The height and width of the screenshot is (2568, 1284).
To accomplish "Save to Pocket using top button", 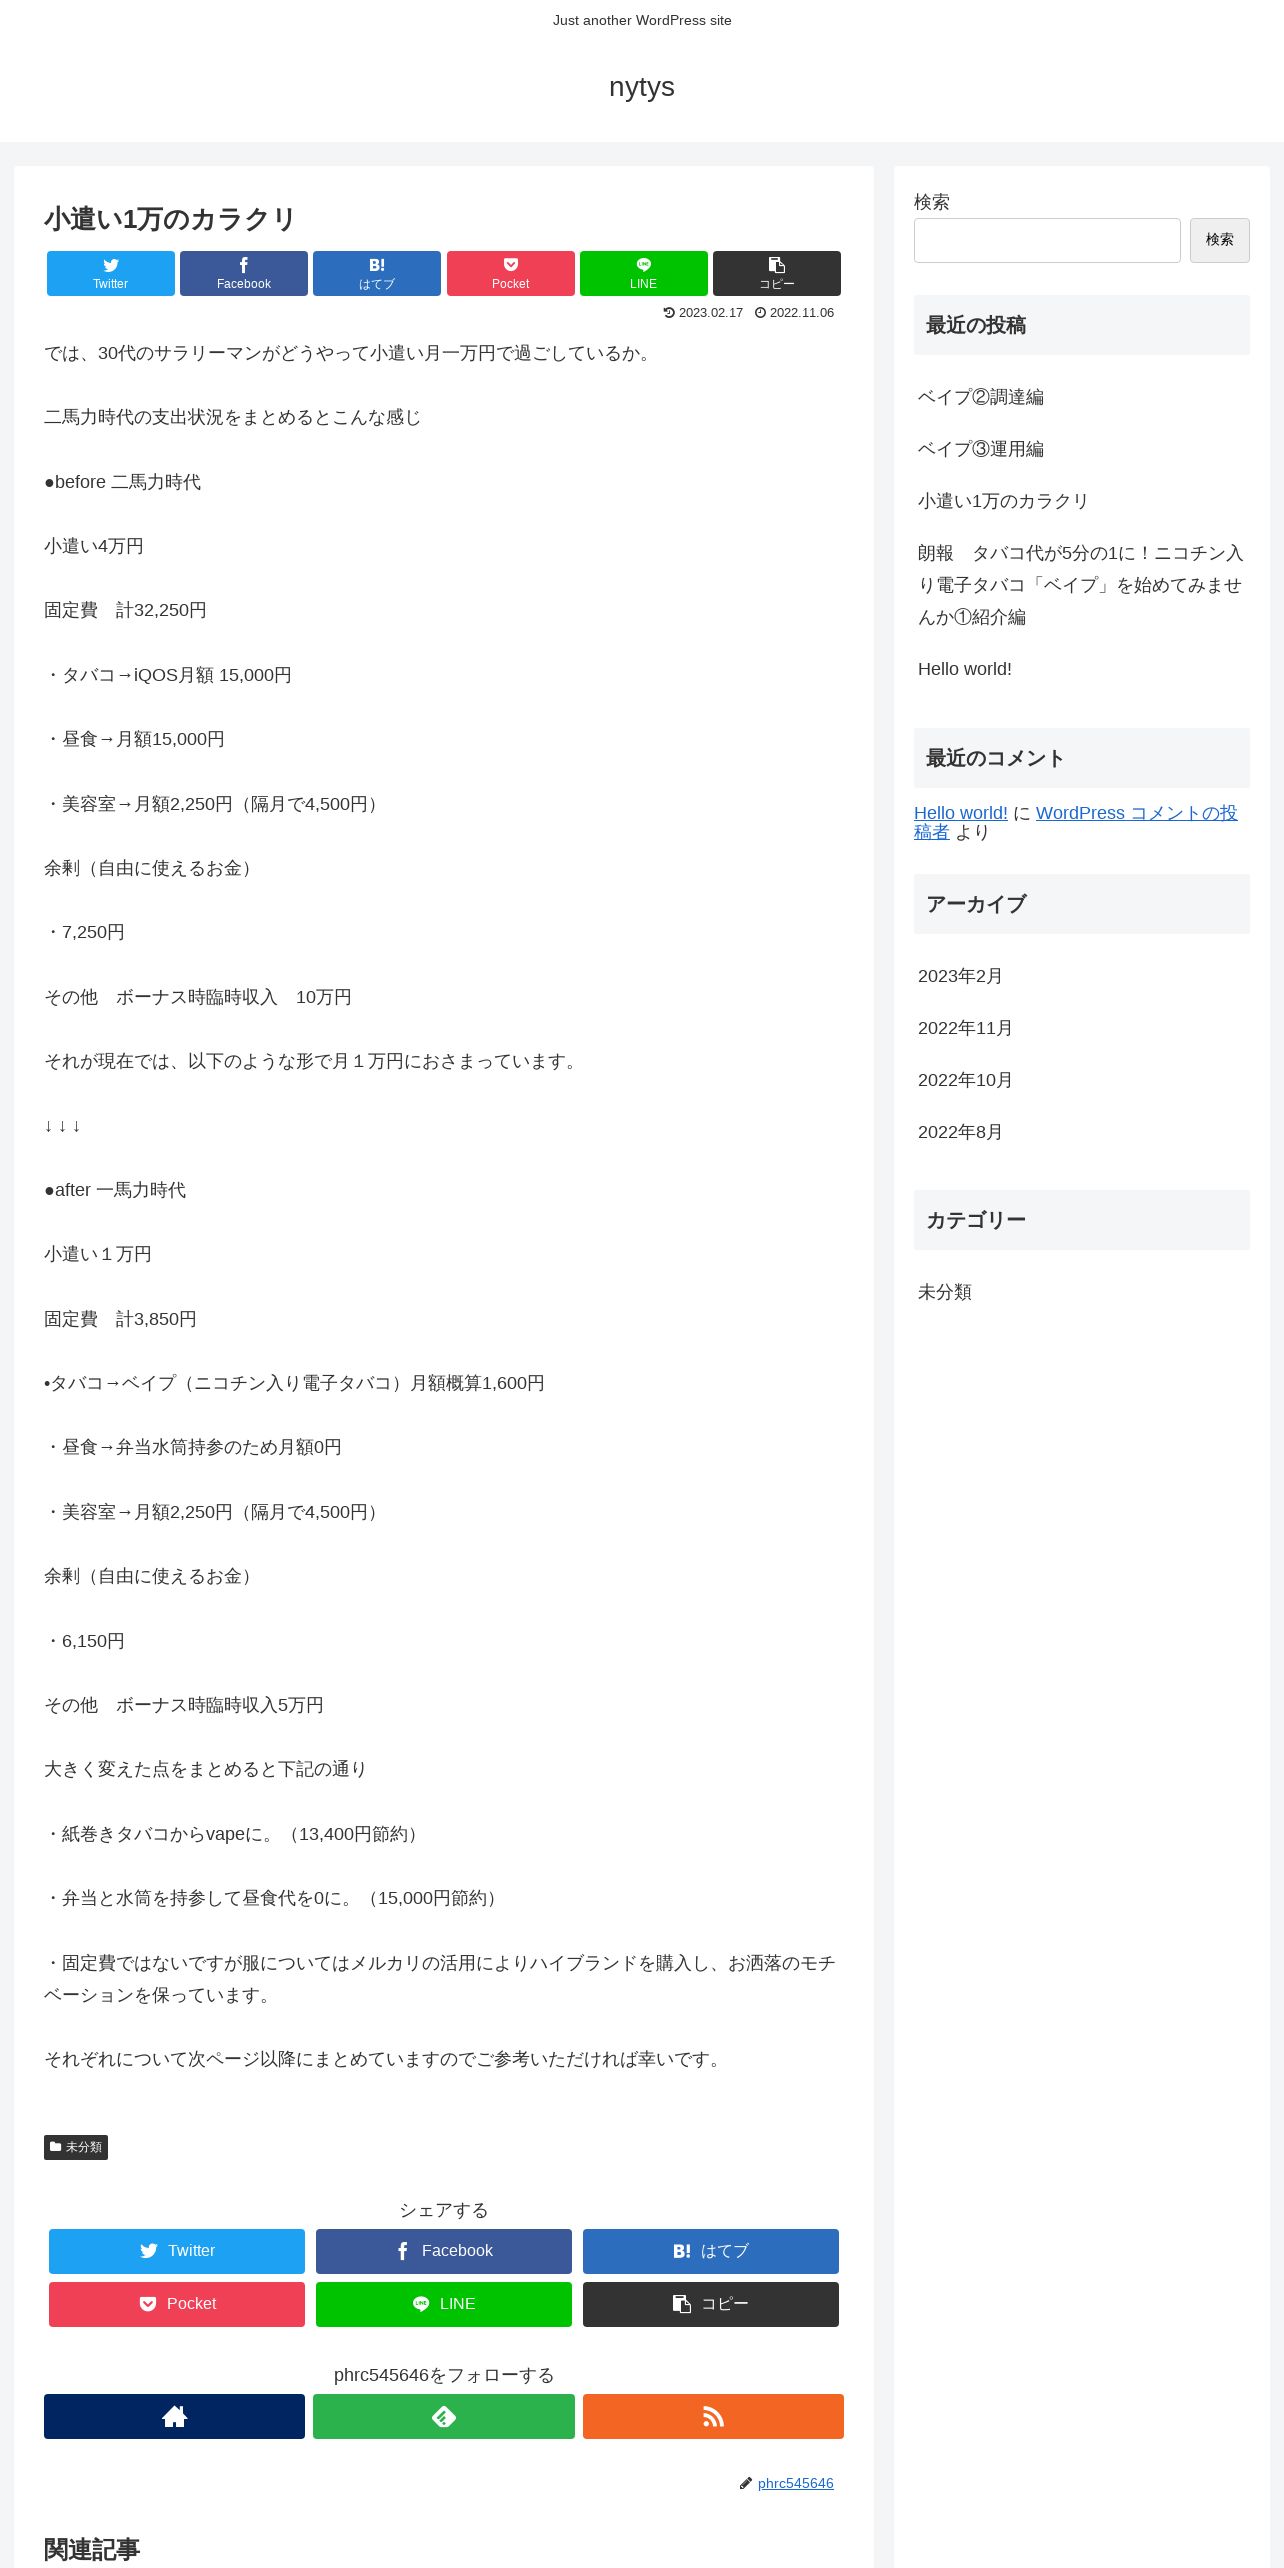I will (x=511, y=273).
